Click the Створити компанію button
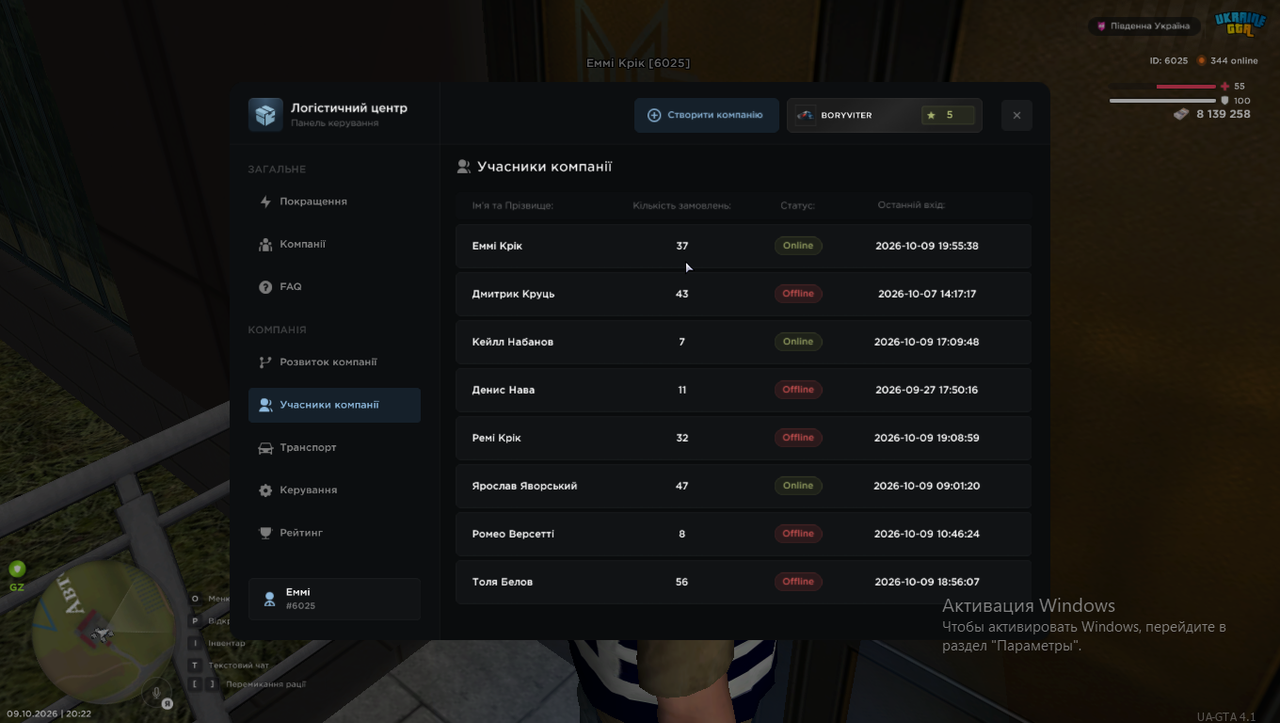Screen dimensions: 1280x723 [x=706, y=115]
